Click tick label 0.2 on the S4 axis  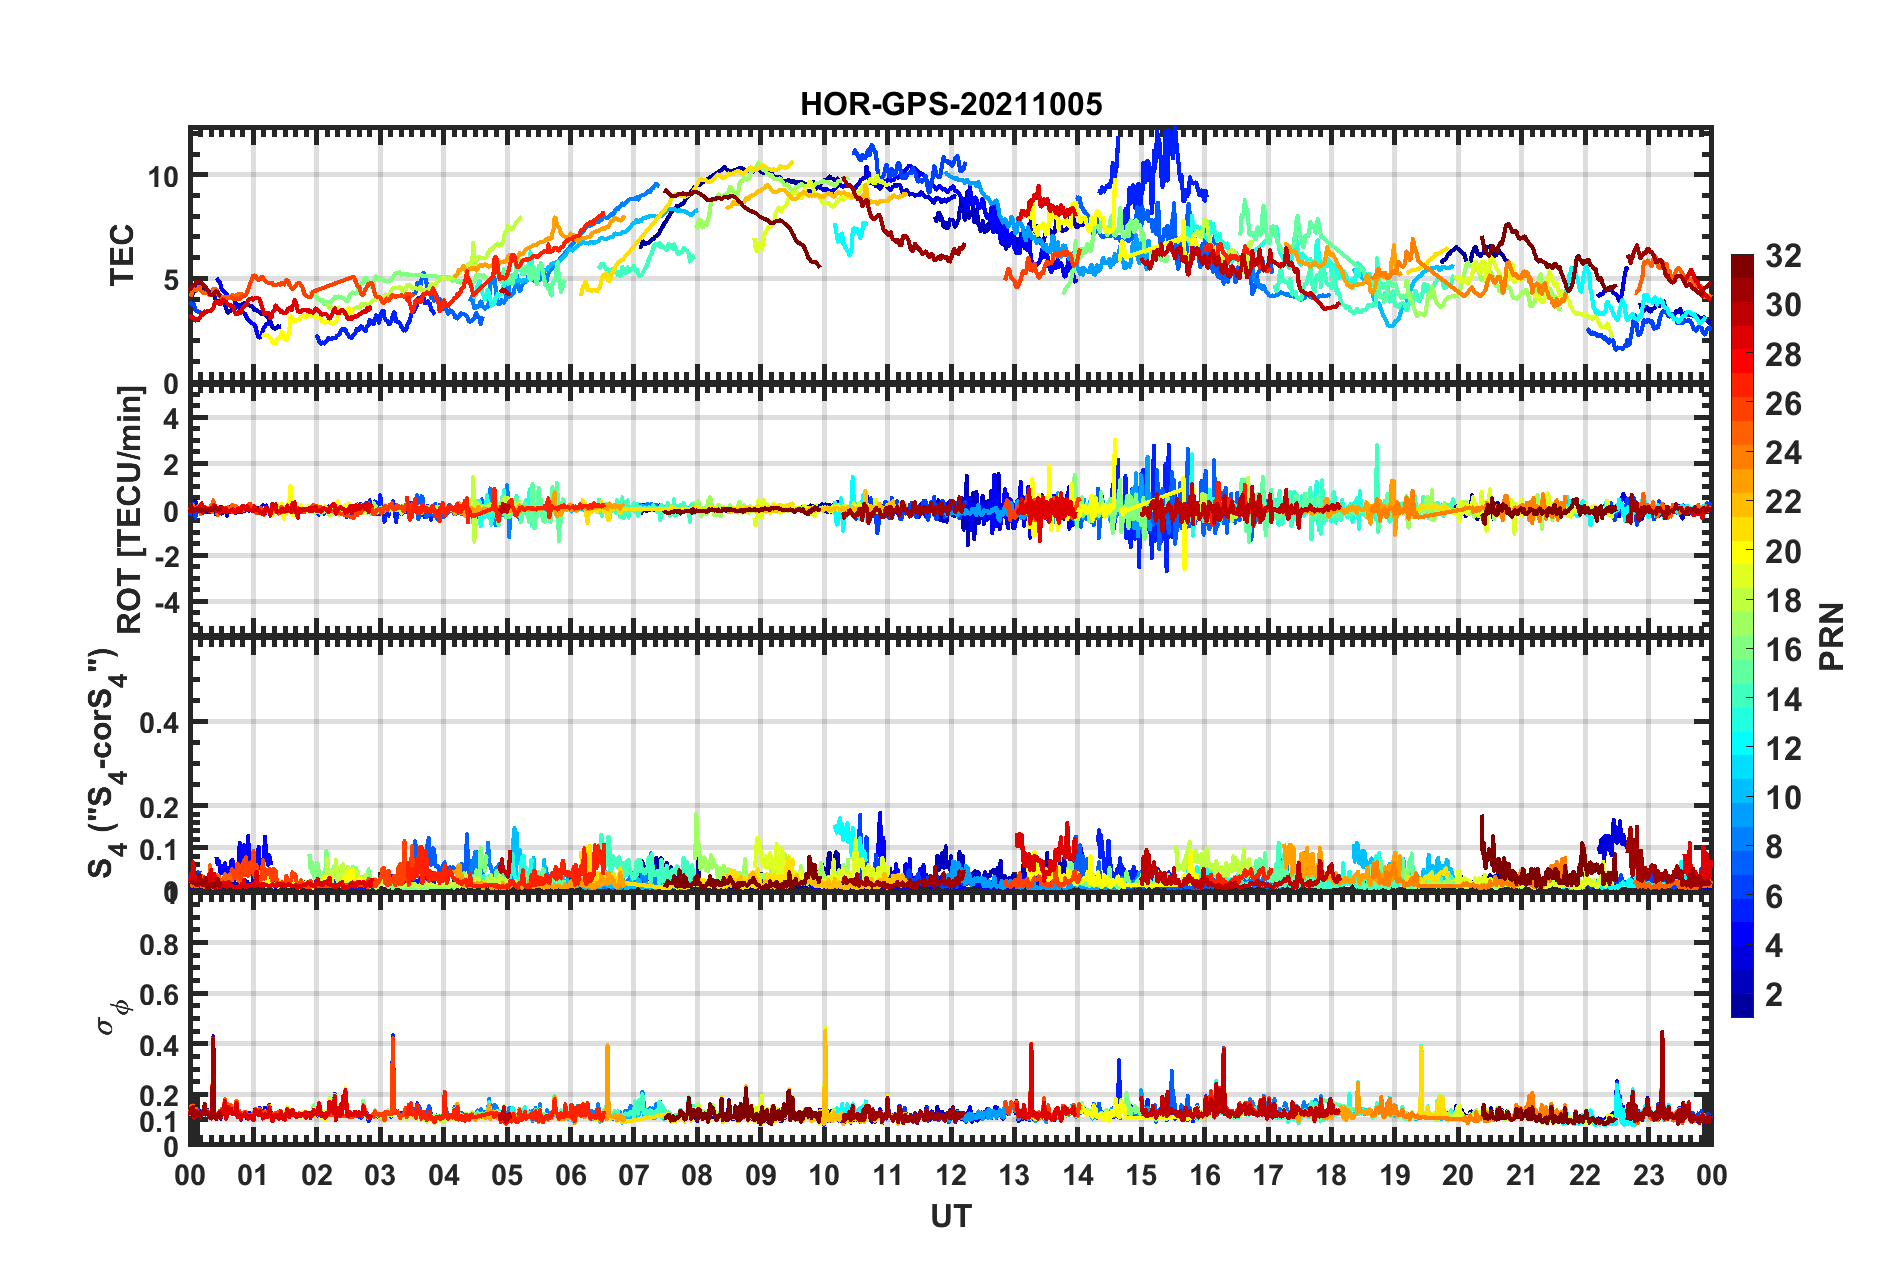pyautogui.click(x=160, y=806)
